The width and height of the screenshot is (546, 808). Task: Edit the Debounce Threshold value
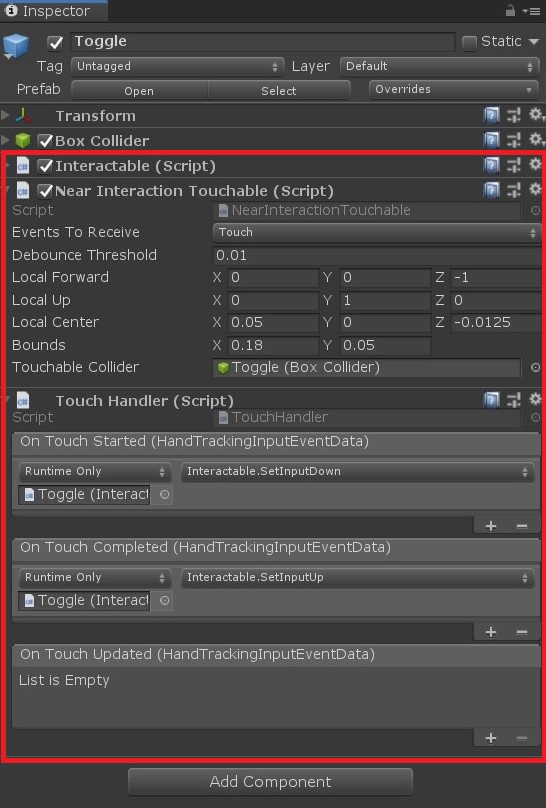pos(376,255)
